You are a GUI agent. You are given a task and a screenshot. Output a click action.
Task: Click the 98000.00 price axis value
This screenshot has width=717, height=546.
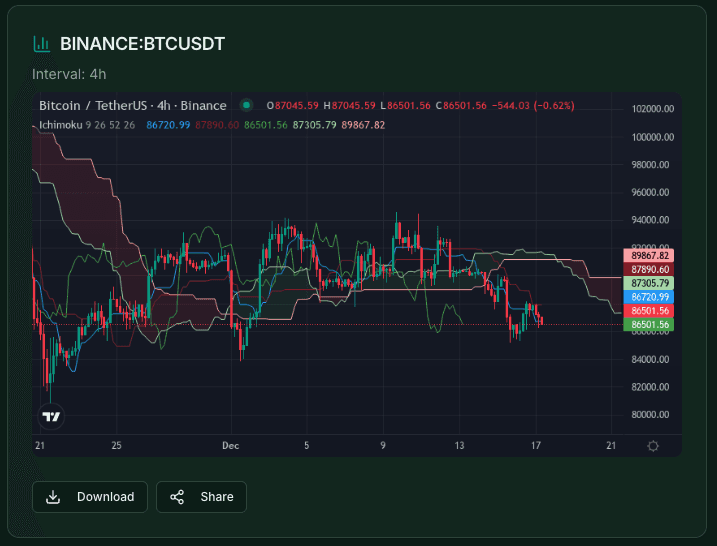pos(650,165)
